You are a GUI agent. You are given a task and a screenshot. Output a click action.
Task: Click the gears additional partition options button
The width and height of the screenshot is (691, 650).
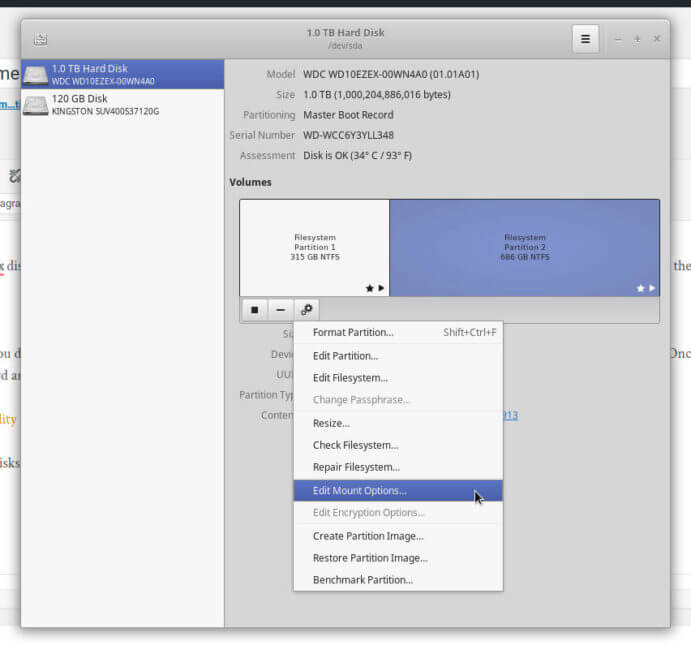[x=307, y=310]
